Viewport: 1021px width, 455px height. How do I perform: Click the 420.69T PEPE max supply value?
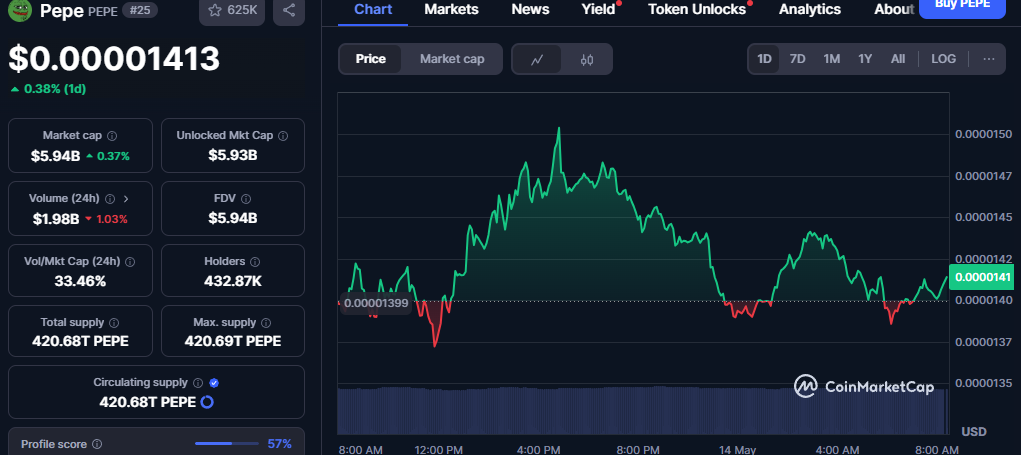click(232, 341)
